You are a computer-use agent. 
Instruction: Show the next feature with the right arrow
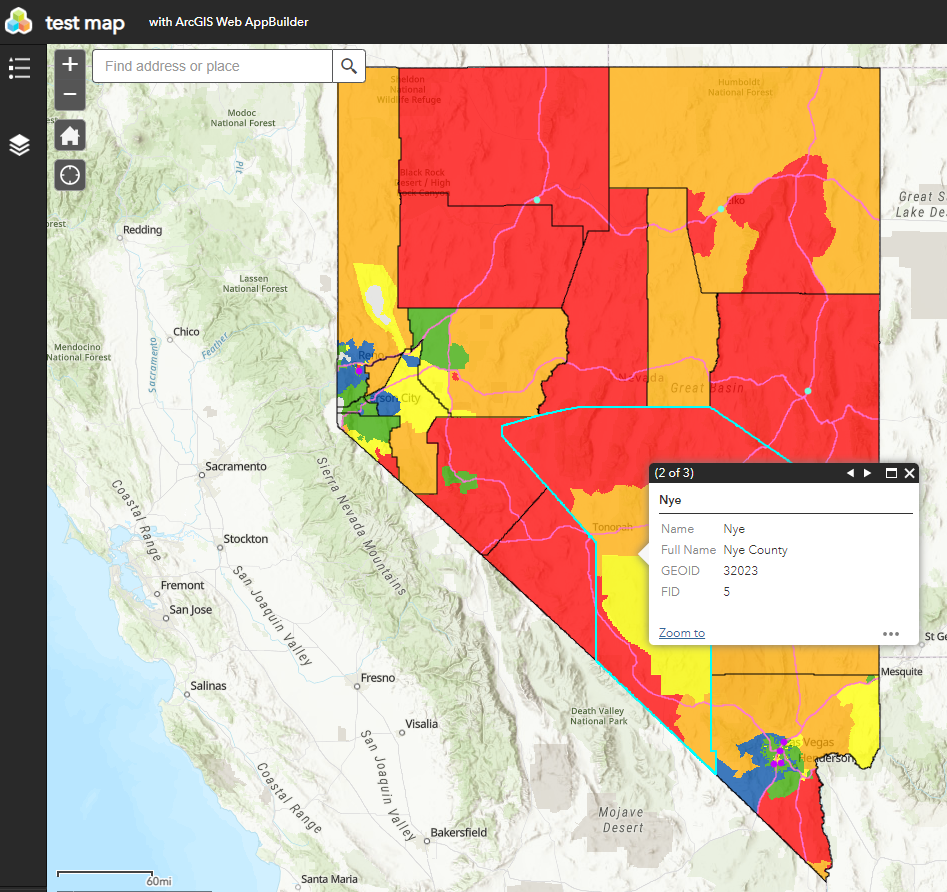[x=867, y=472]
